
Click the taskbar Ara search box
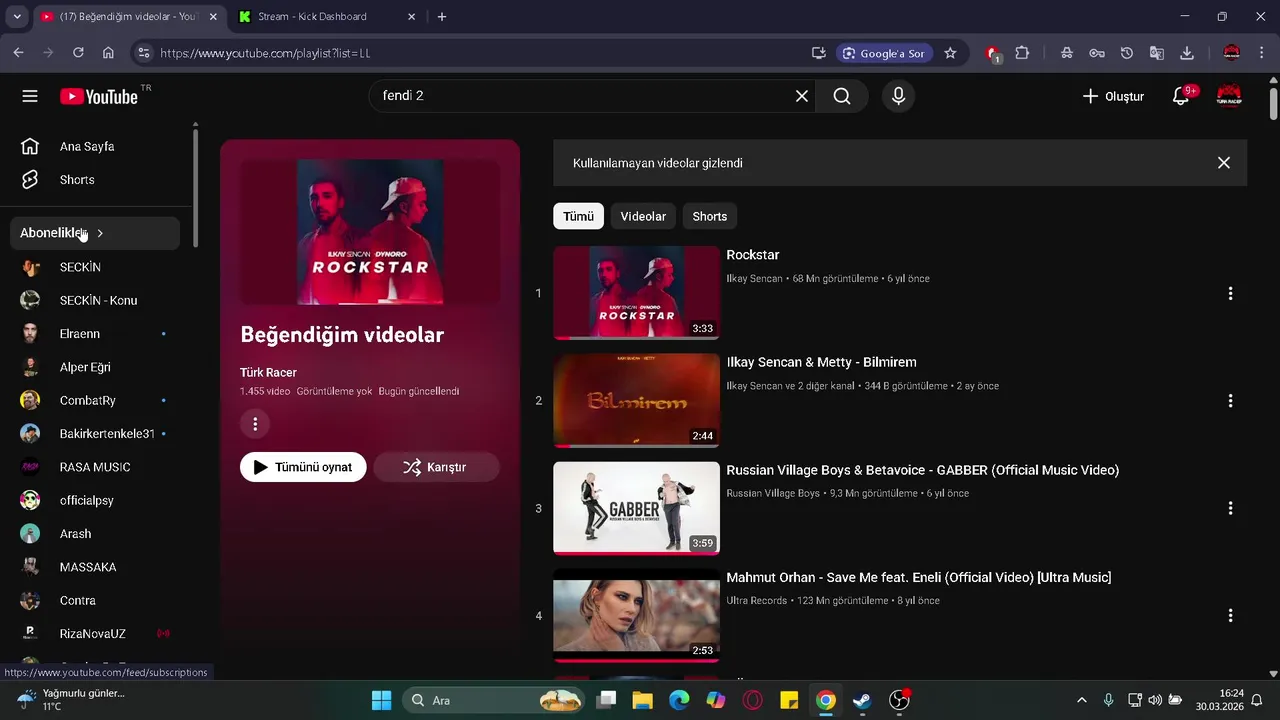495,700
